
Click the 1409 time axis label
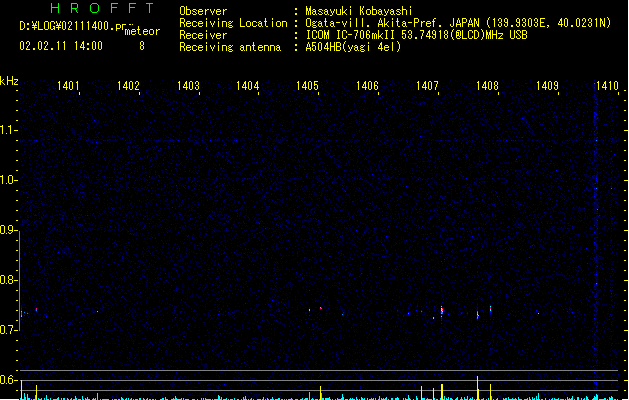547,85
